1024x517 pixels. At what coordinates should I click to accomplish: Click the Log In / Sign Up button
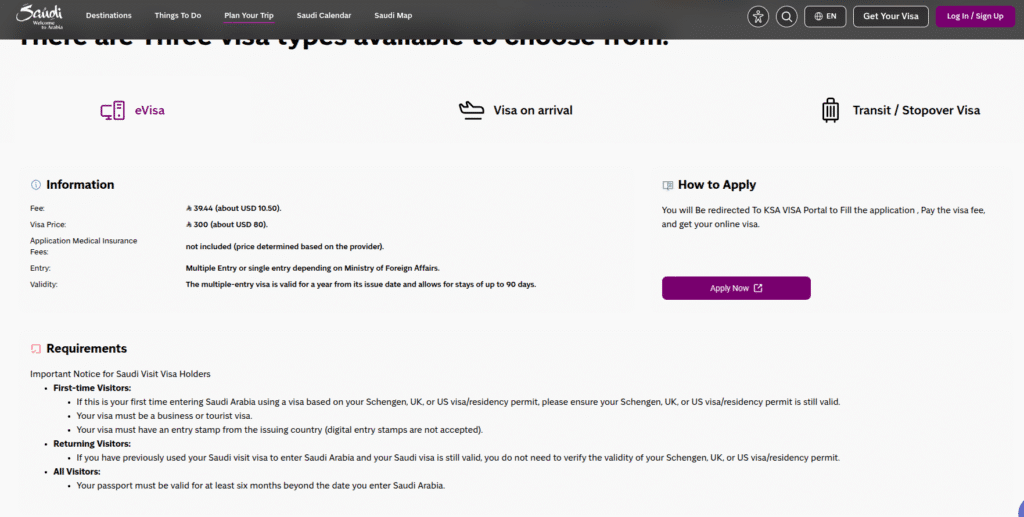pyautogui.click(x=974, y=16)
